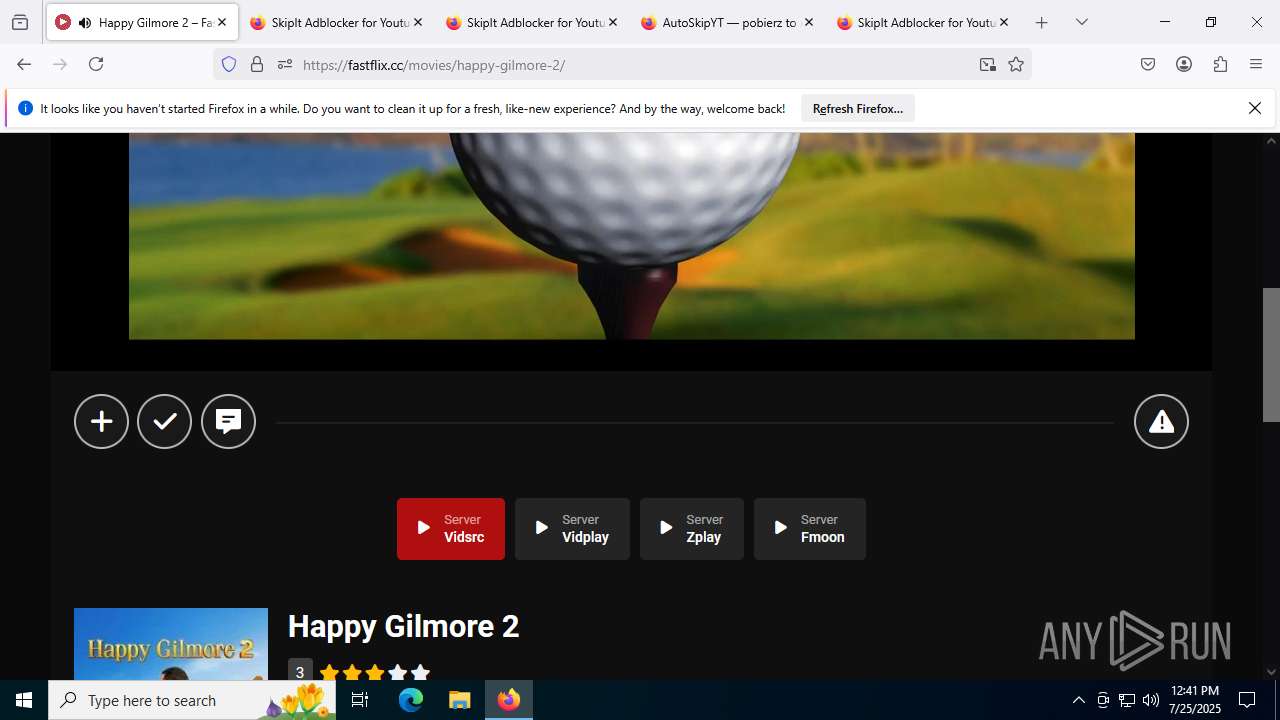Select Server Vidplay

[572, 529]
